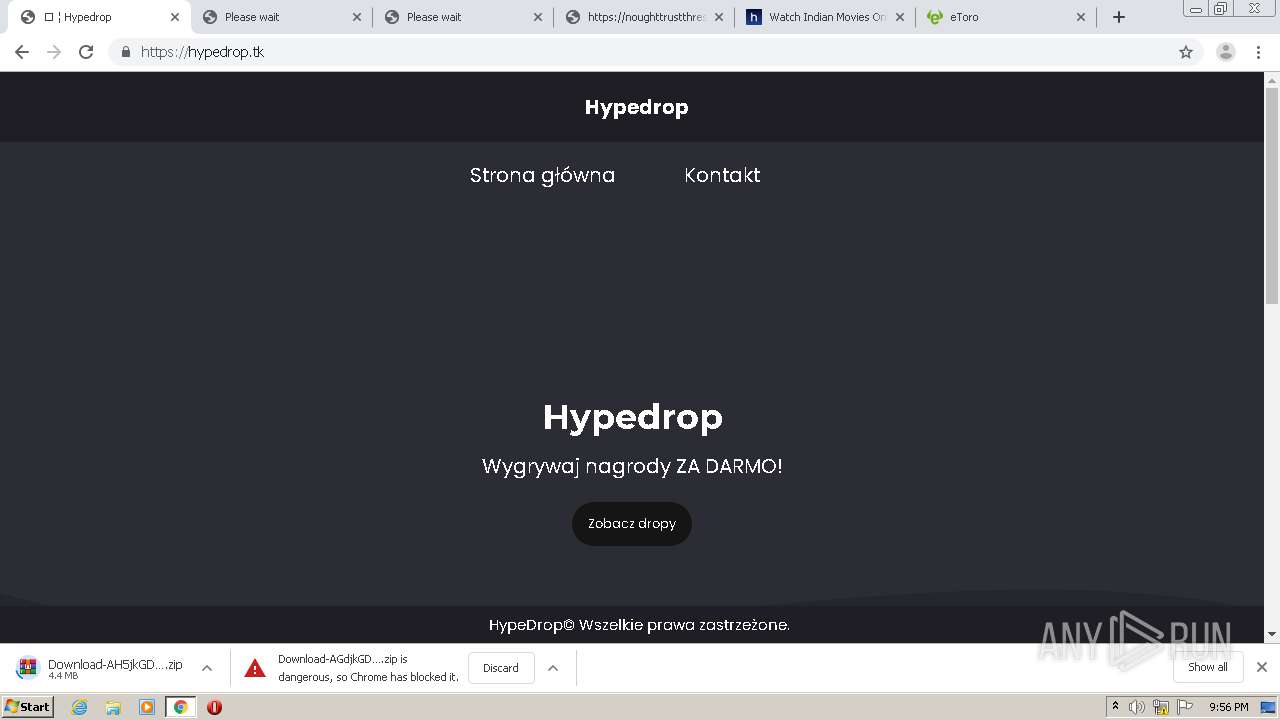Close the downloads bar
This screenshot has height=720, width=1280.
1262,667
